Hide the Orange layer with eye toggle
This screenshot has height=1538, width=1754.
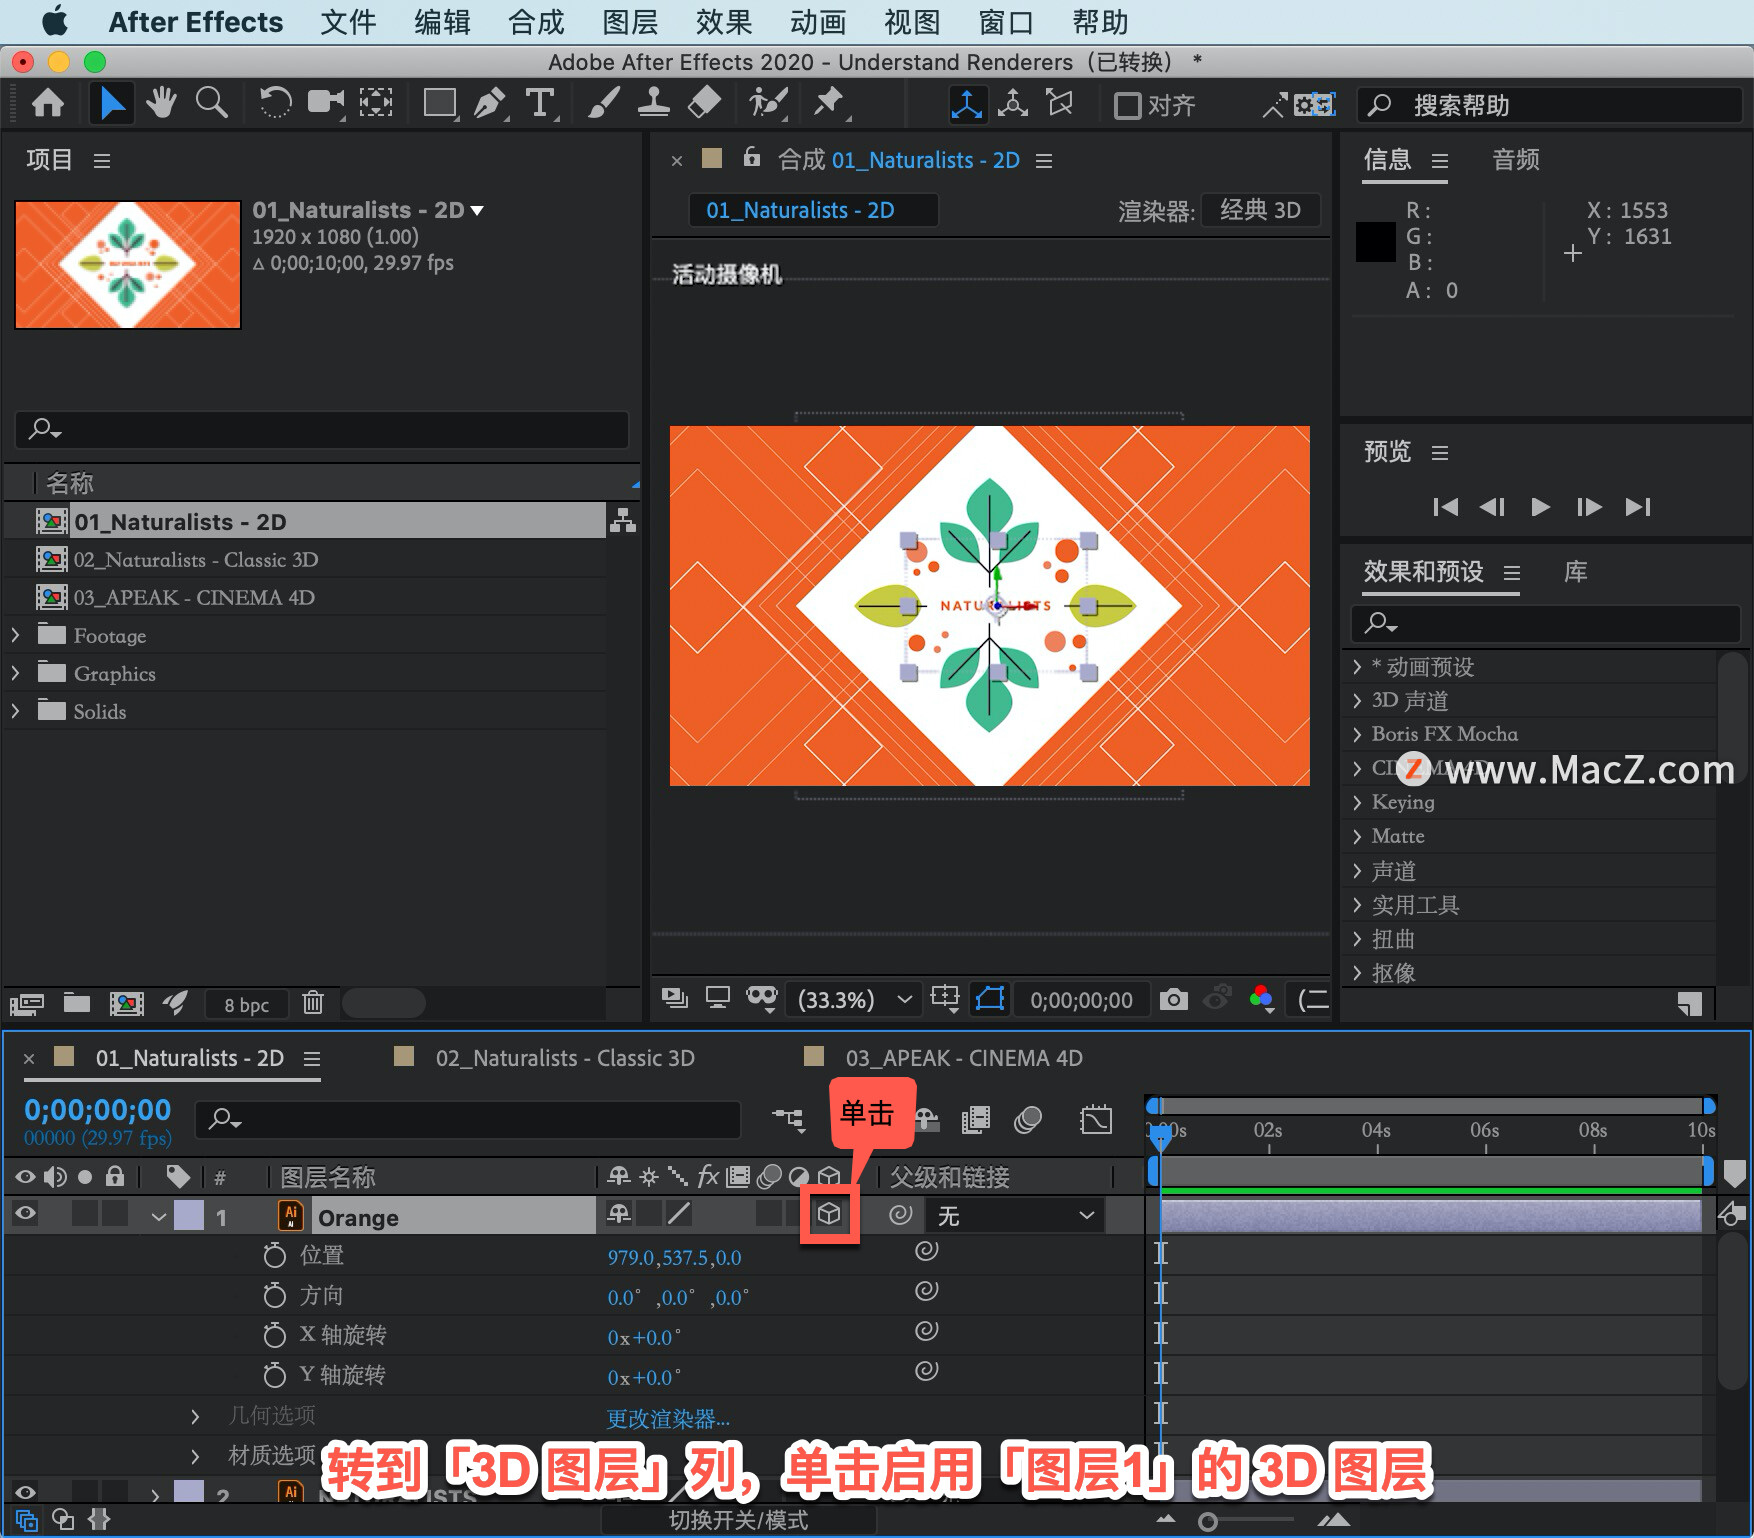point(25,1214)
